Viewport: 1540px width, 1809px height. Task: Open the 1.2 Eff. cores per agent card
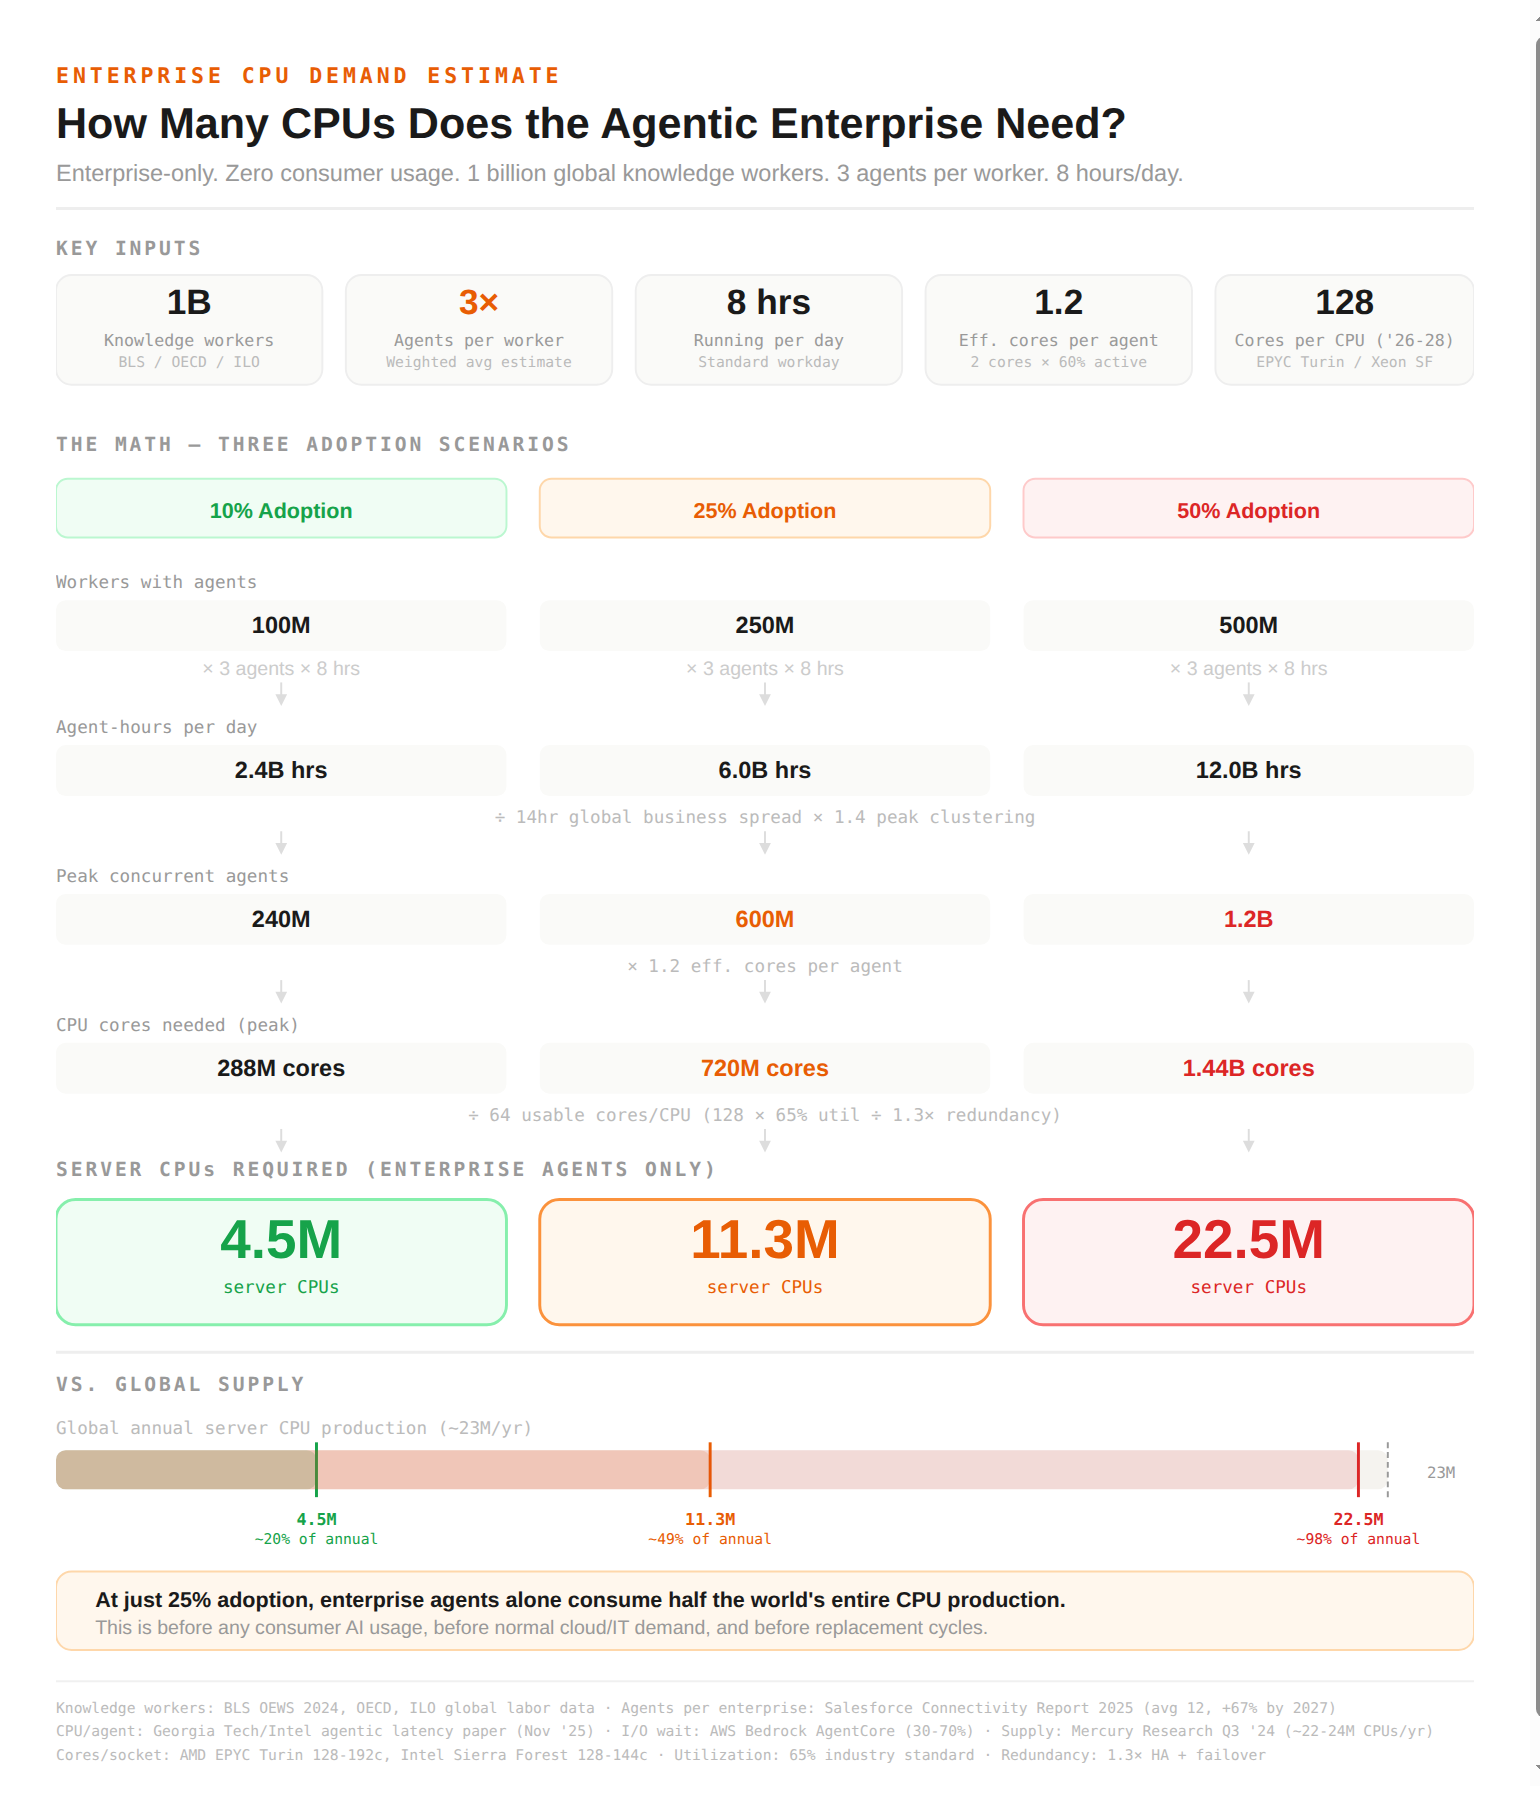[1059, 330]
